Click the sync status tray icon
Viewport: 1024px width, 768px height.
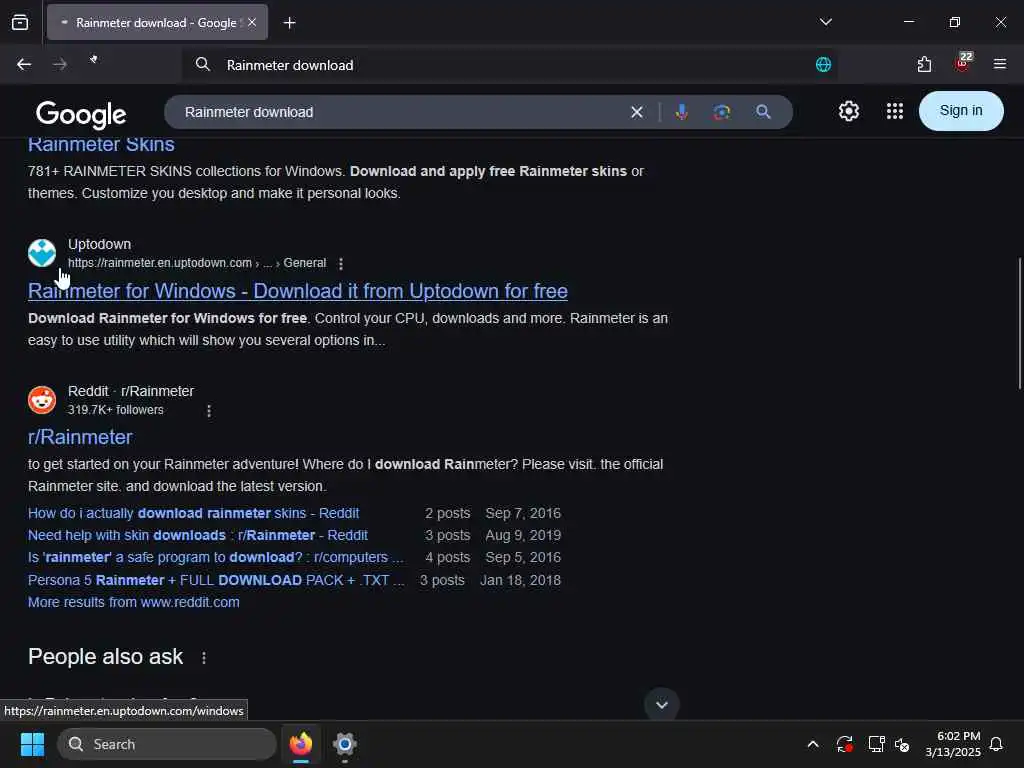click(844, 744)
